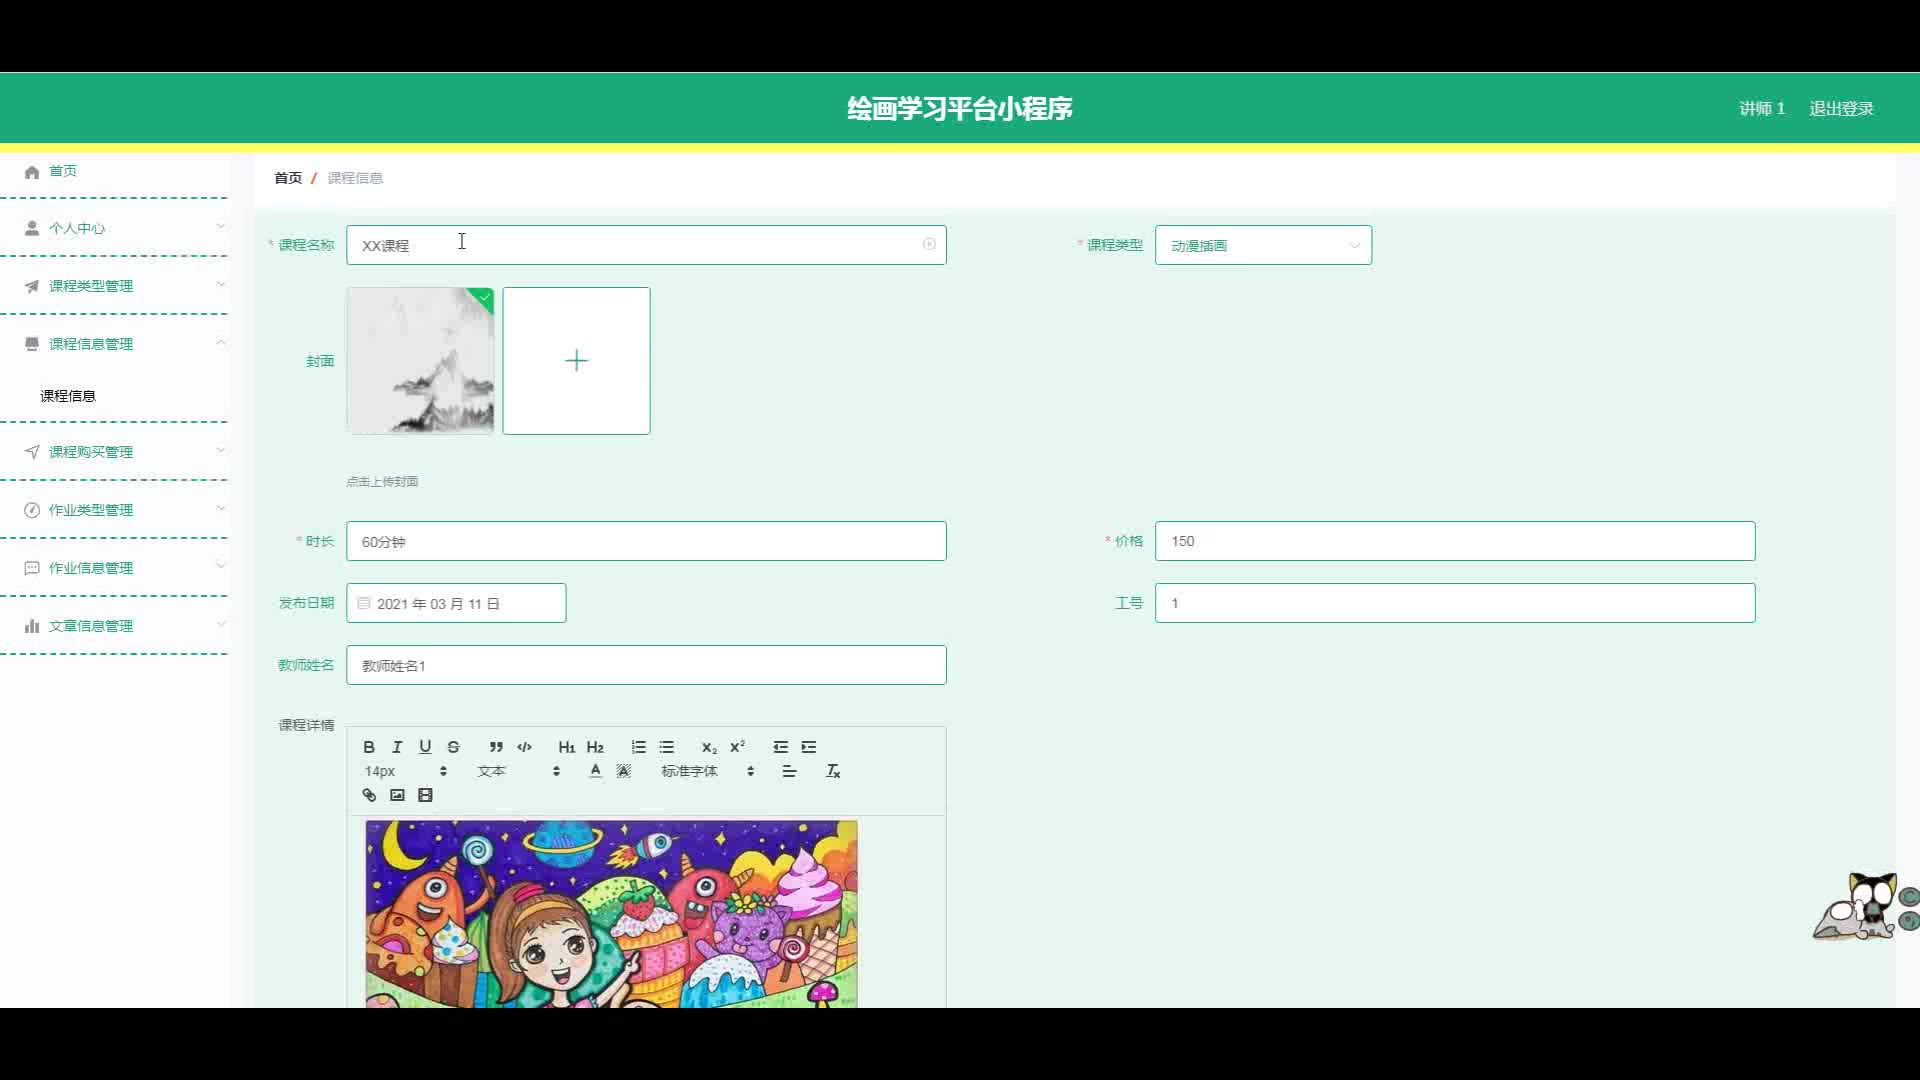Insert a hyperlink in the editor
The image size is (1920, 1080).
click(x=369, y=795)
